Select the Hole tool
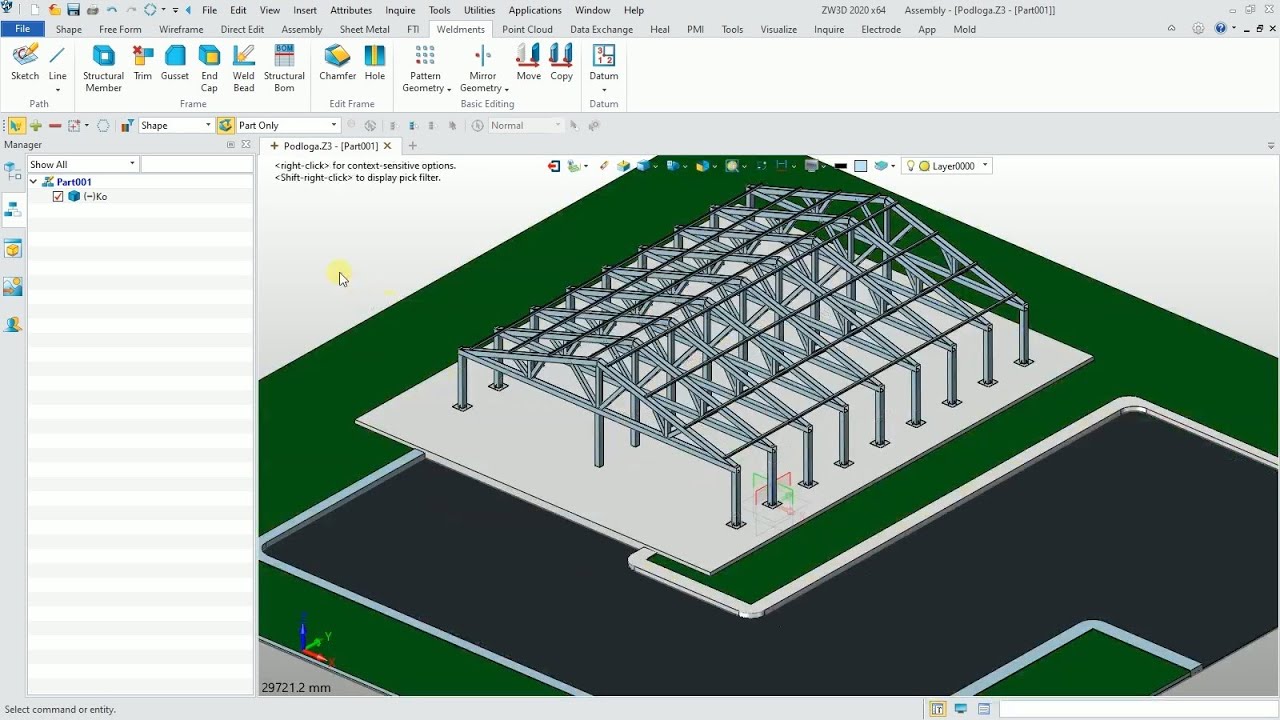The image size is (1280, 720). 375,62
